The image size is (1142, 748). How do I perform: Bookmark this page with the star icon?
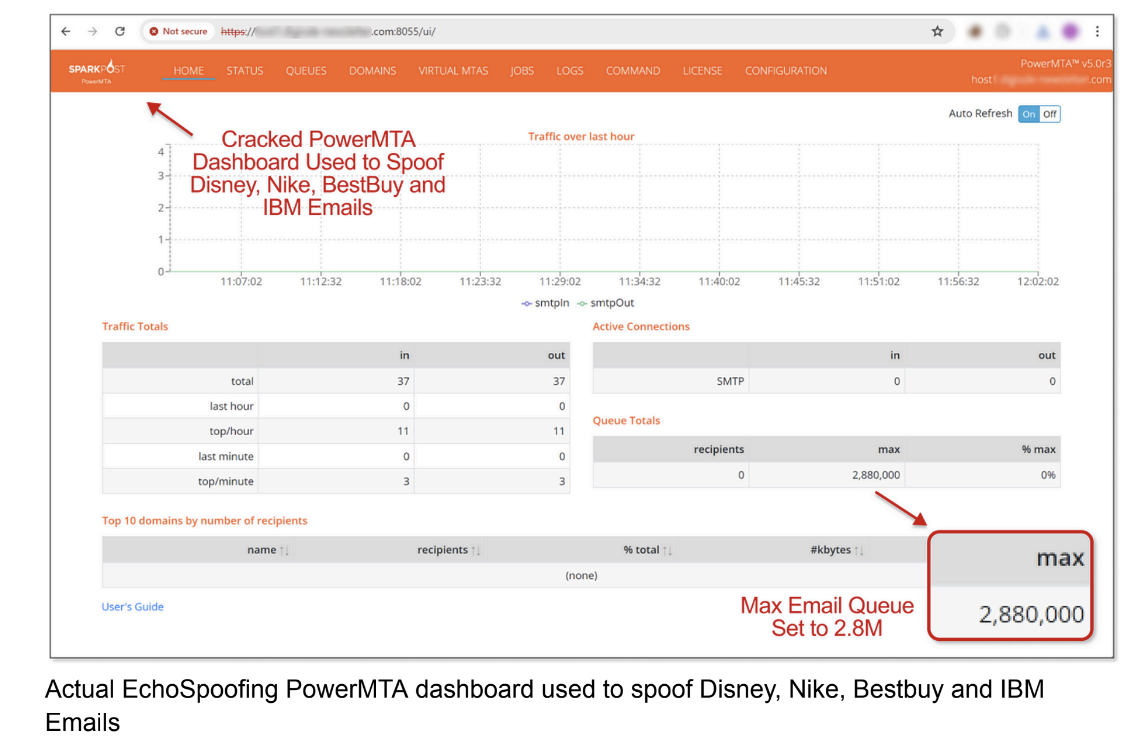937,31
